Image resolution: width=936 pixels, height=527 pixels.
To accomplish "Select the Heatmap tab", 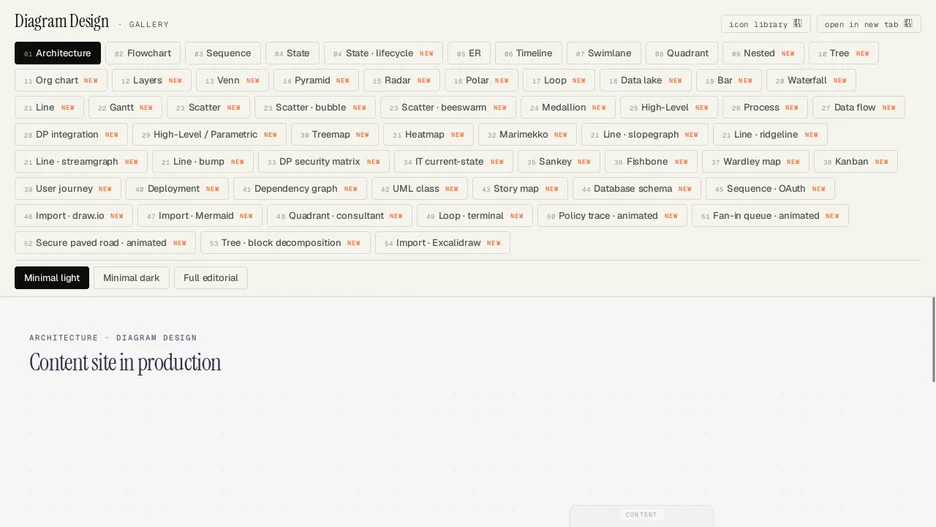I will 429,134.
